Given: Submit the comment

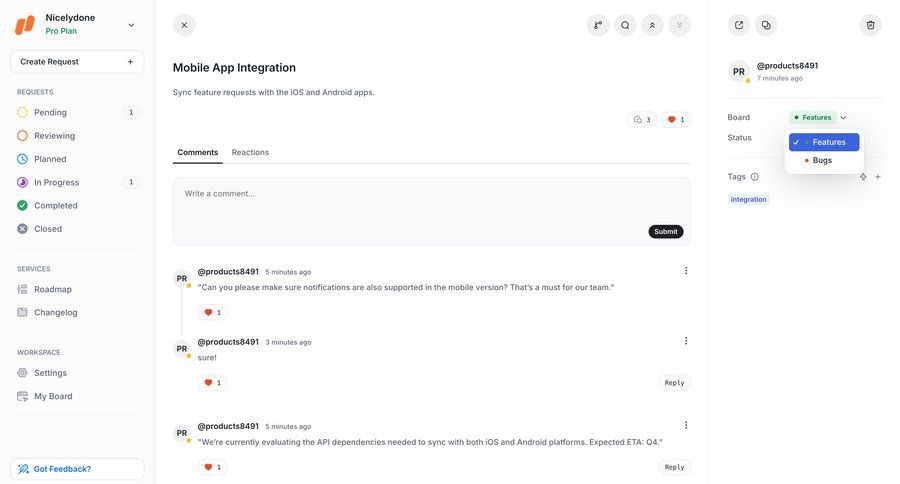Looking at the screenshot, I should pyautogui.click(x=665, y=231).
